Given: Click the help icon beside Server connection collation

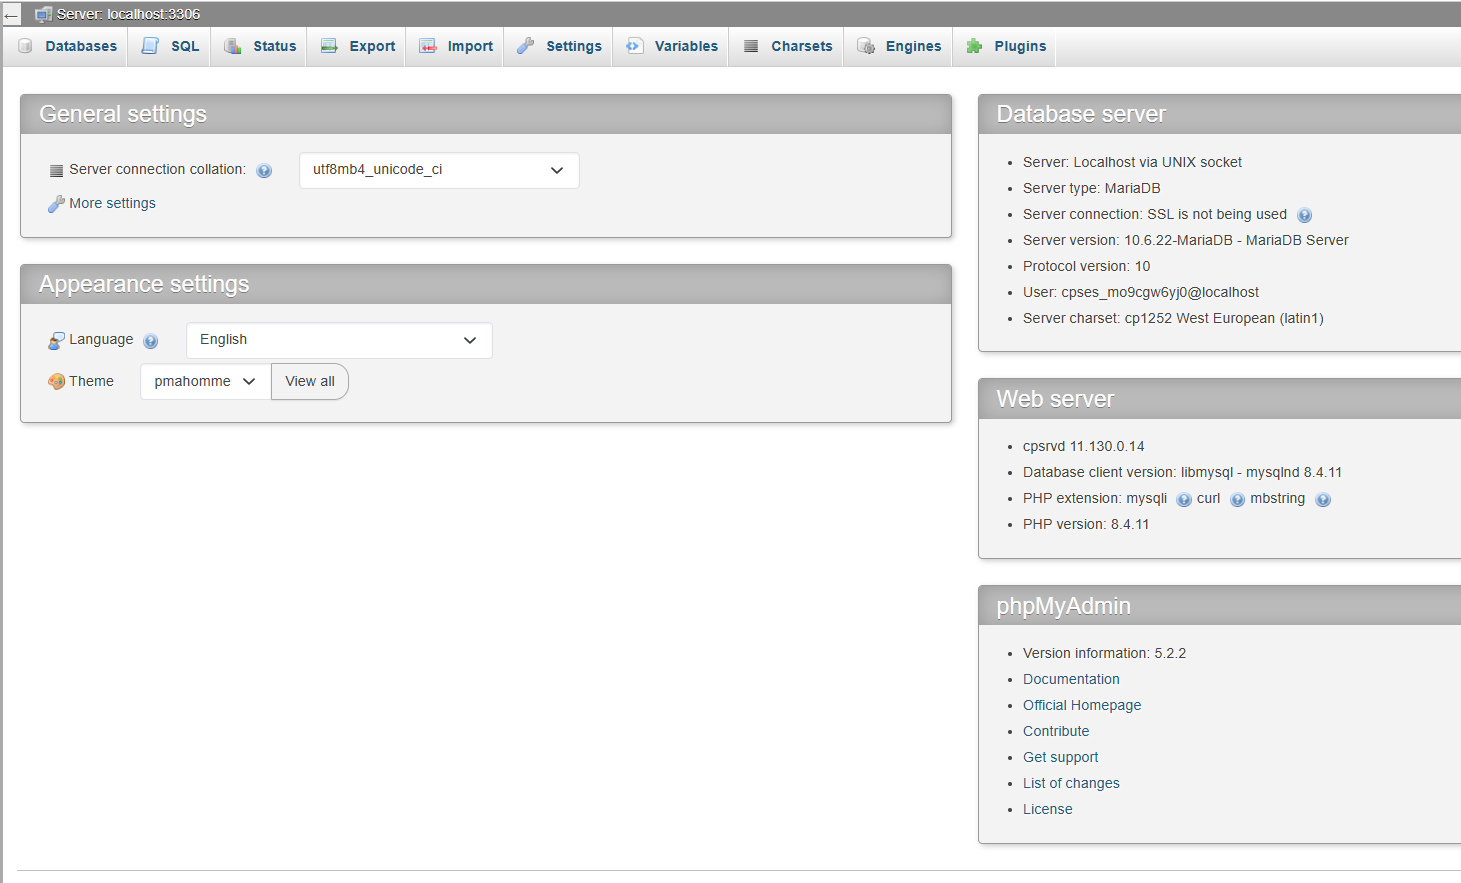Looking at the screenshot, I should tap(264, 171).
